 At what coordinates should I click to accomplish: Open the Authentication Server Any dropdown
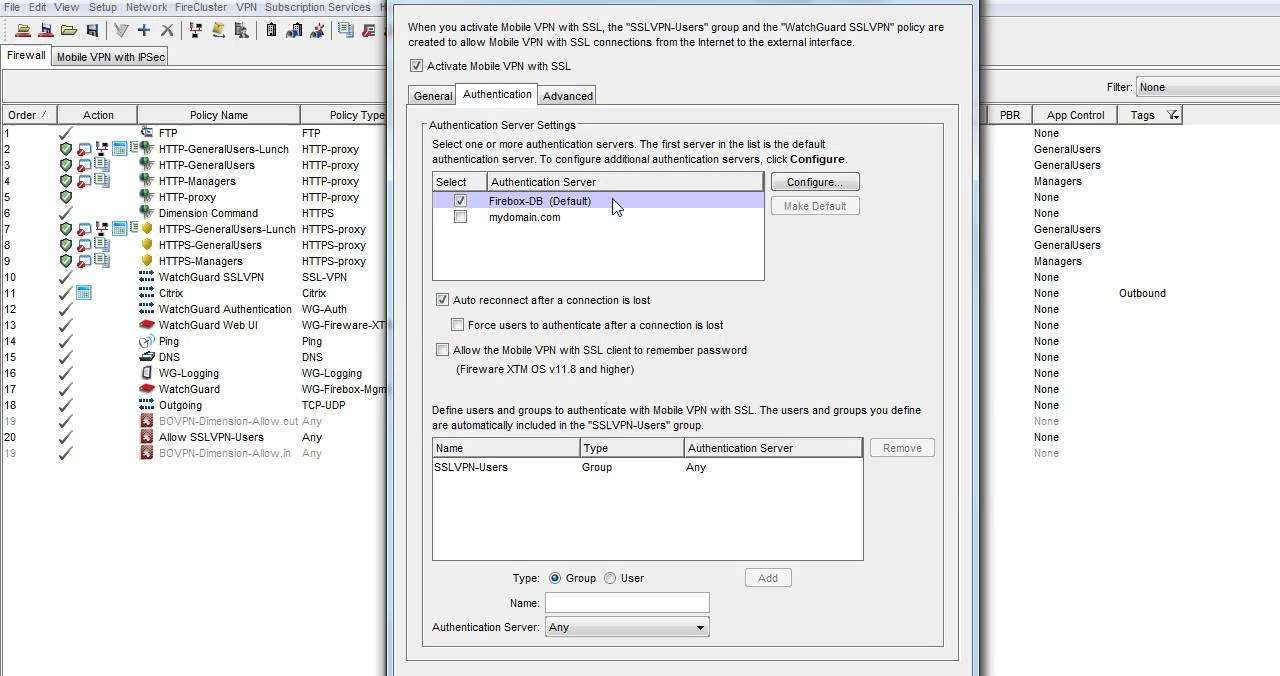tap(627, 627)
